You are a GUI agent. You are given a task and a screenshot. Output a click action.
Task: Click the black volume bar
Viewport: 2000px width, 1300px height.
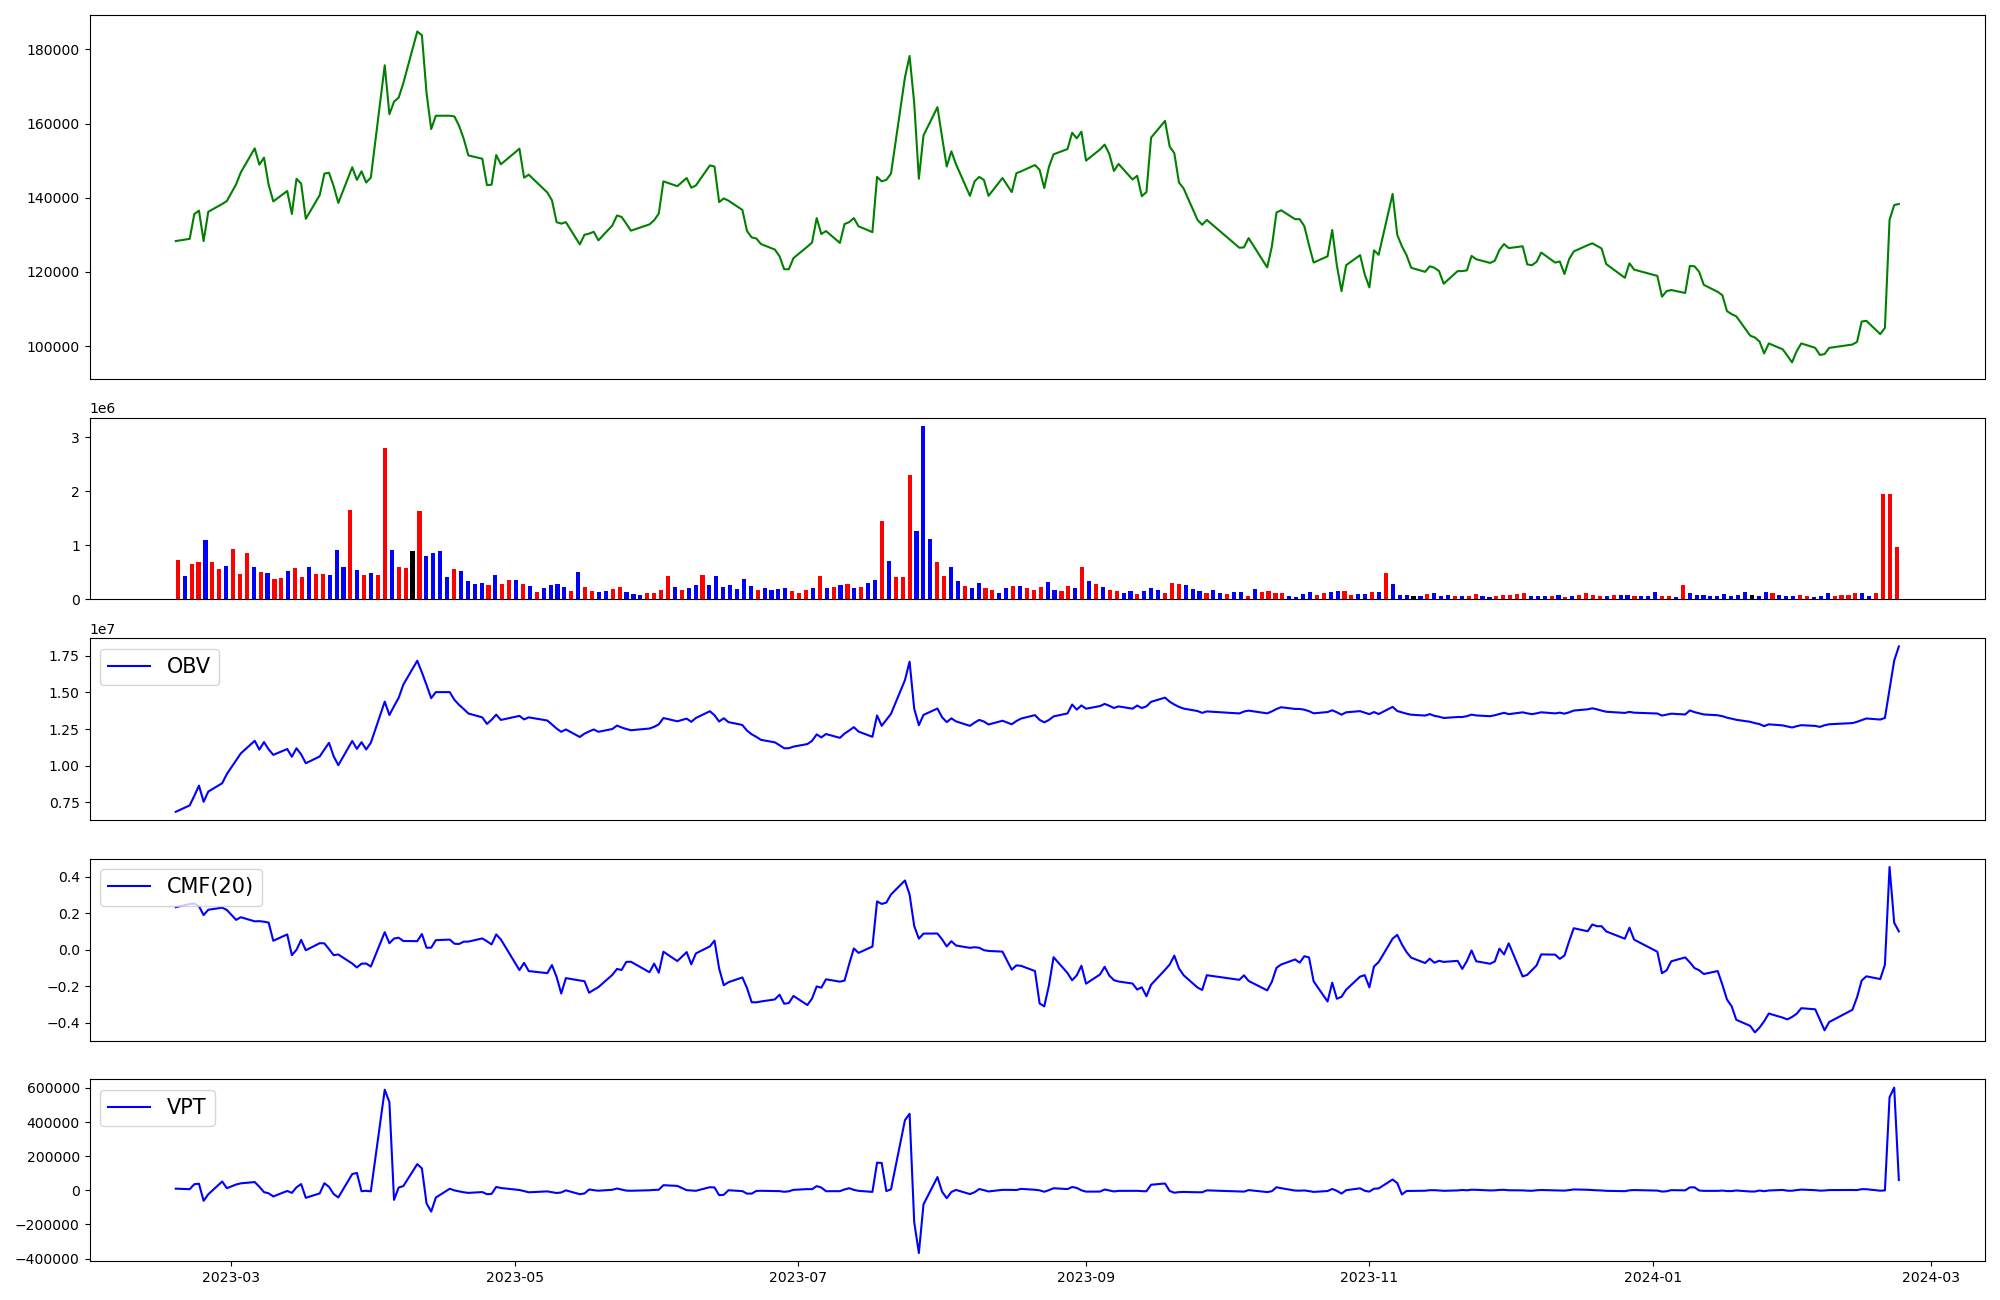coord(412,575)
